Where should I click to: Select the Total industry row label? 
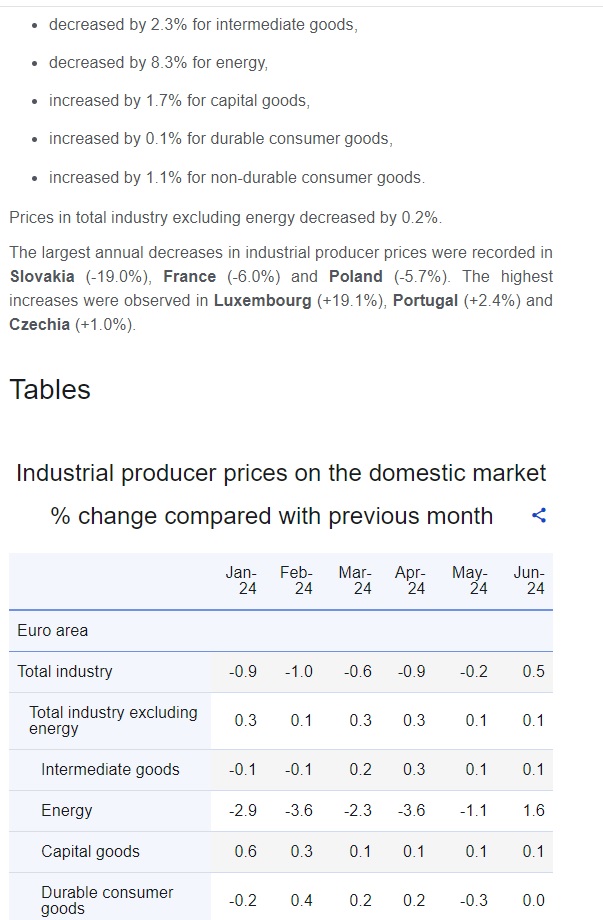(x=65, y=672)
